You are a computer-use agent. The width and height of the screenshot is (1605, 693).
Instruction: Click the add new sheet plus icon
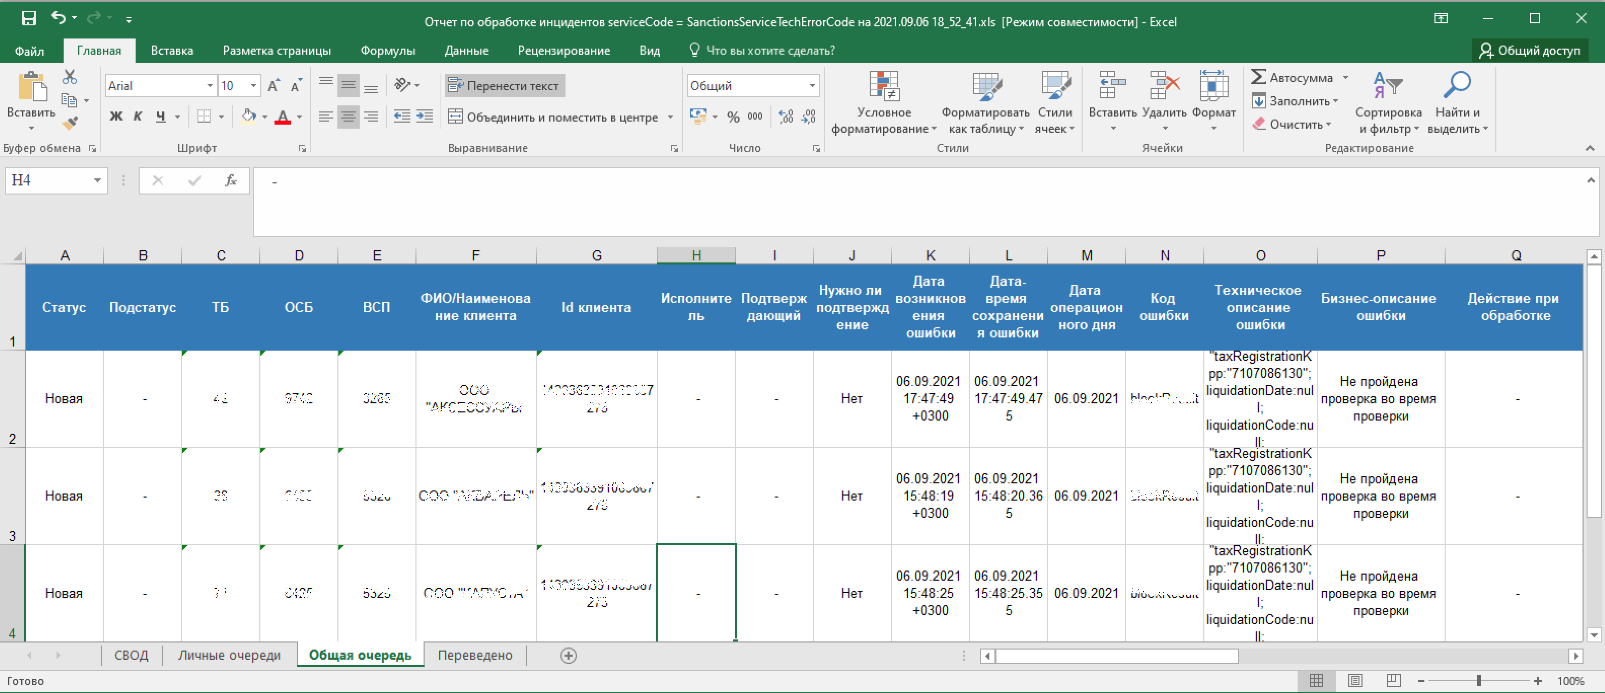(568, 656)
